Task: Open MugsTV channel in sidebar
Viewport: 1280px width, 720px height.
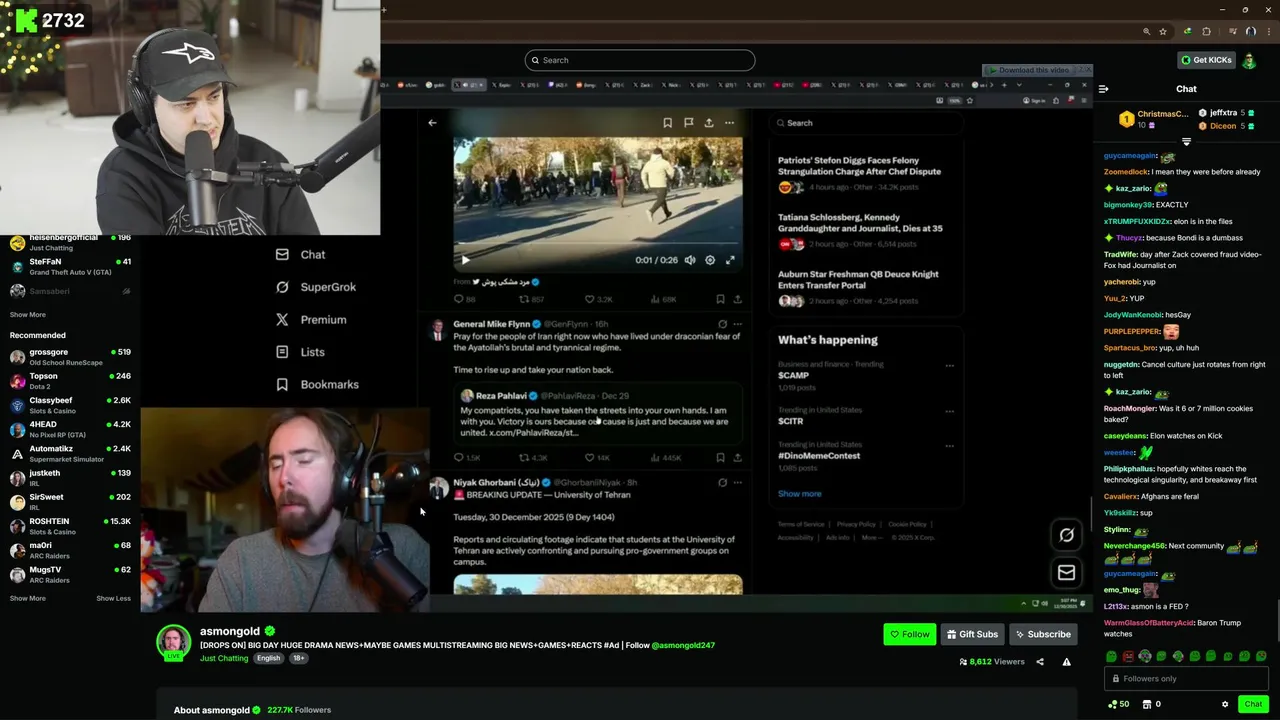Action: pos(70,575)
